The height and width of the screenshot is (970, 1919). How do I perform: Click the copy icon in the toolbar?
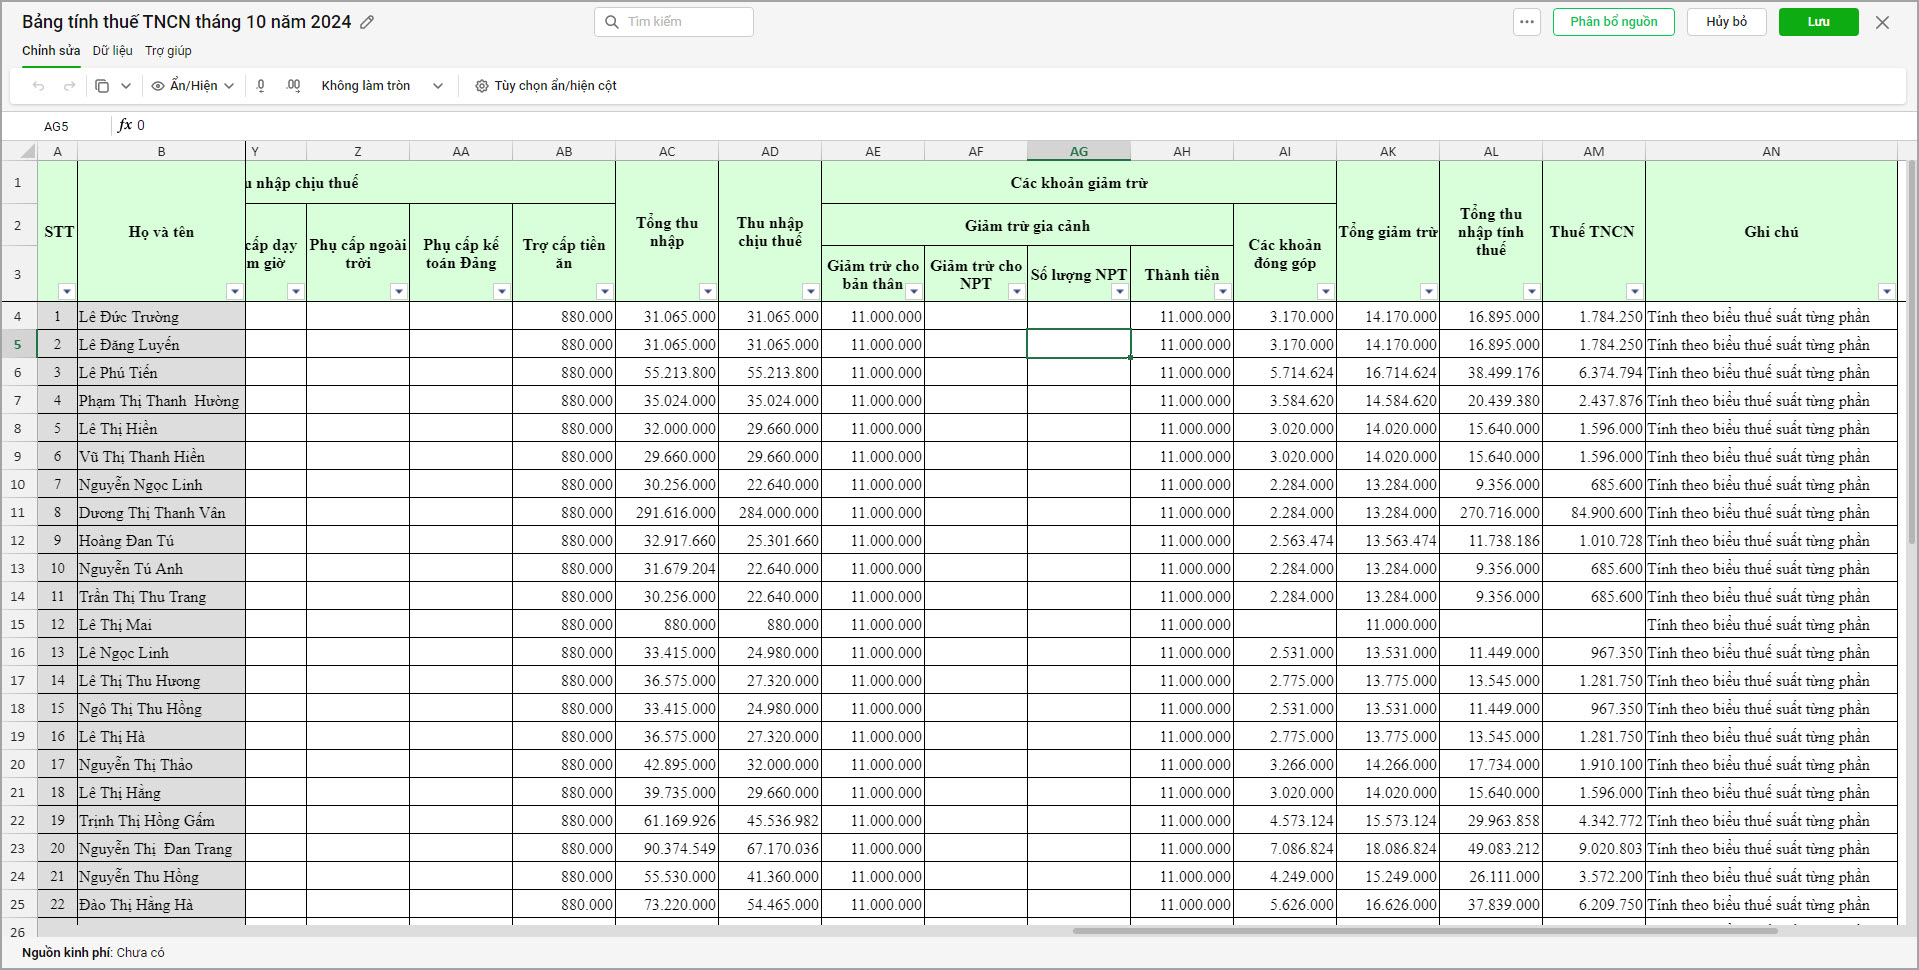pos(102,86)
